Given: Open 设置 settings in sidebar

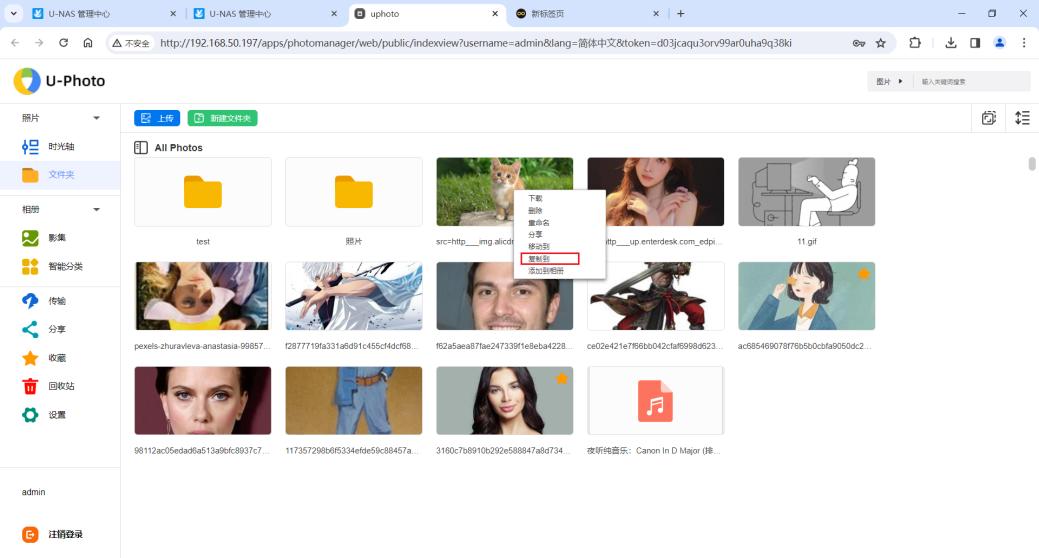Looking at the screenshot, I should click(x=56, y=415).
